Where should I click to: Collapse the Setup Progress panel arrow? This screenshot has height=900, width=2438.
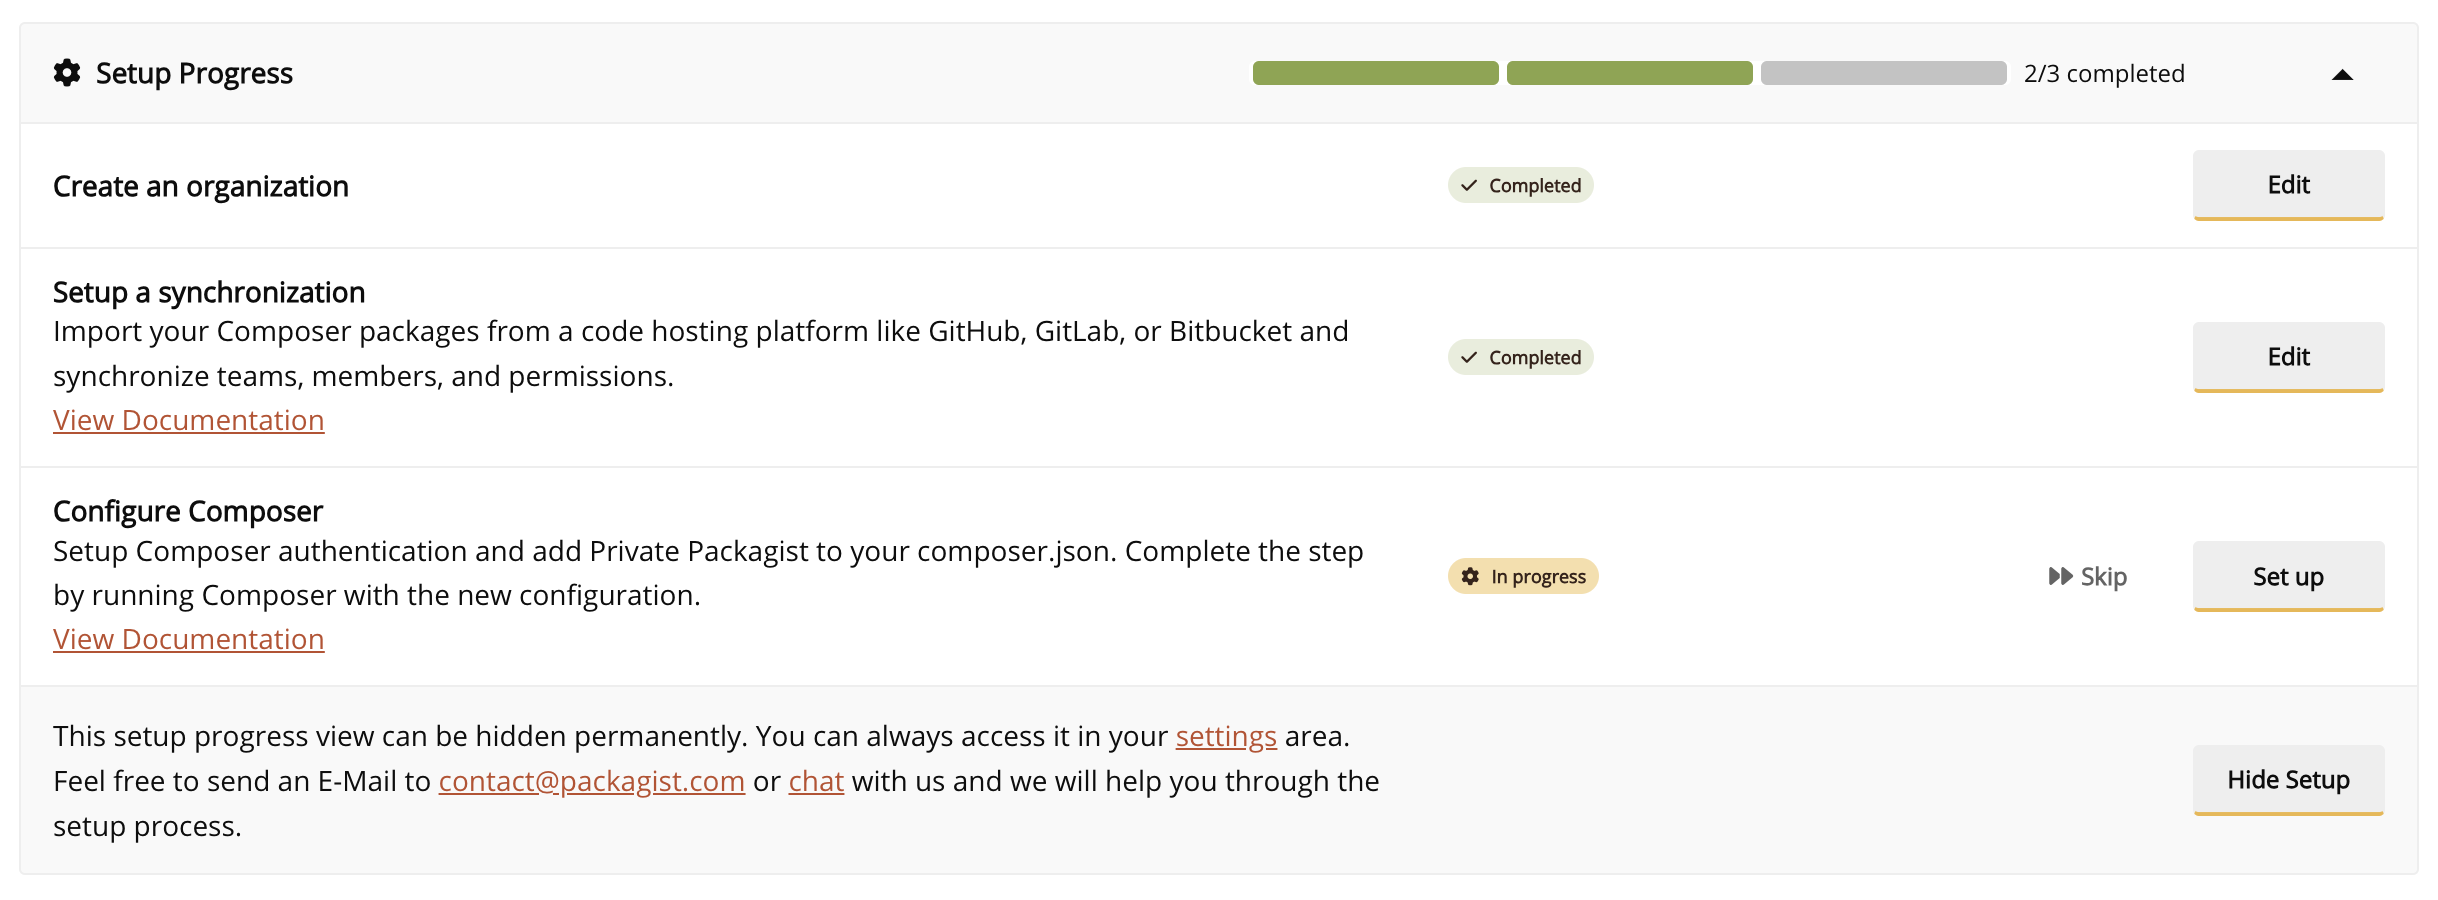(x=2342, y=75)
